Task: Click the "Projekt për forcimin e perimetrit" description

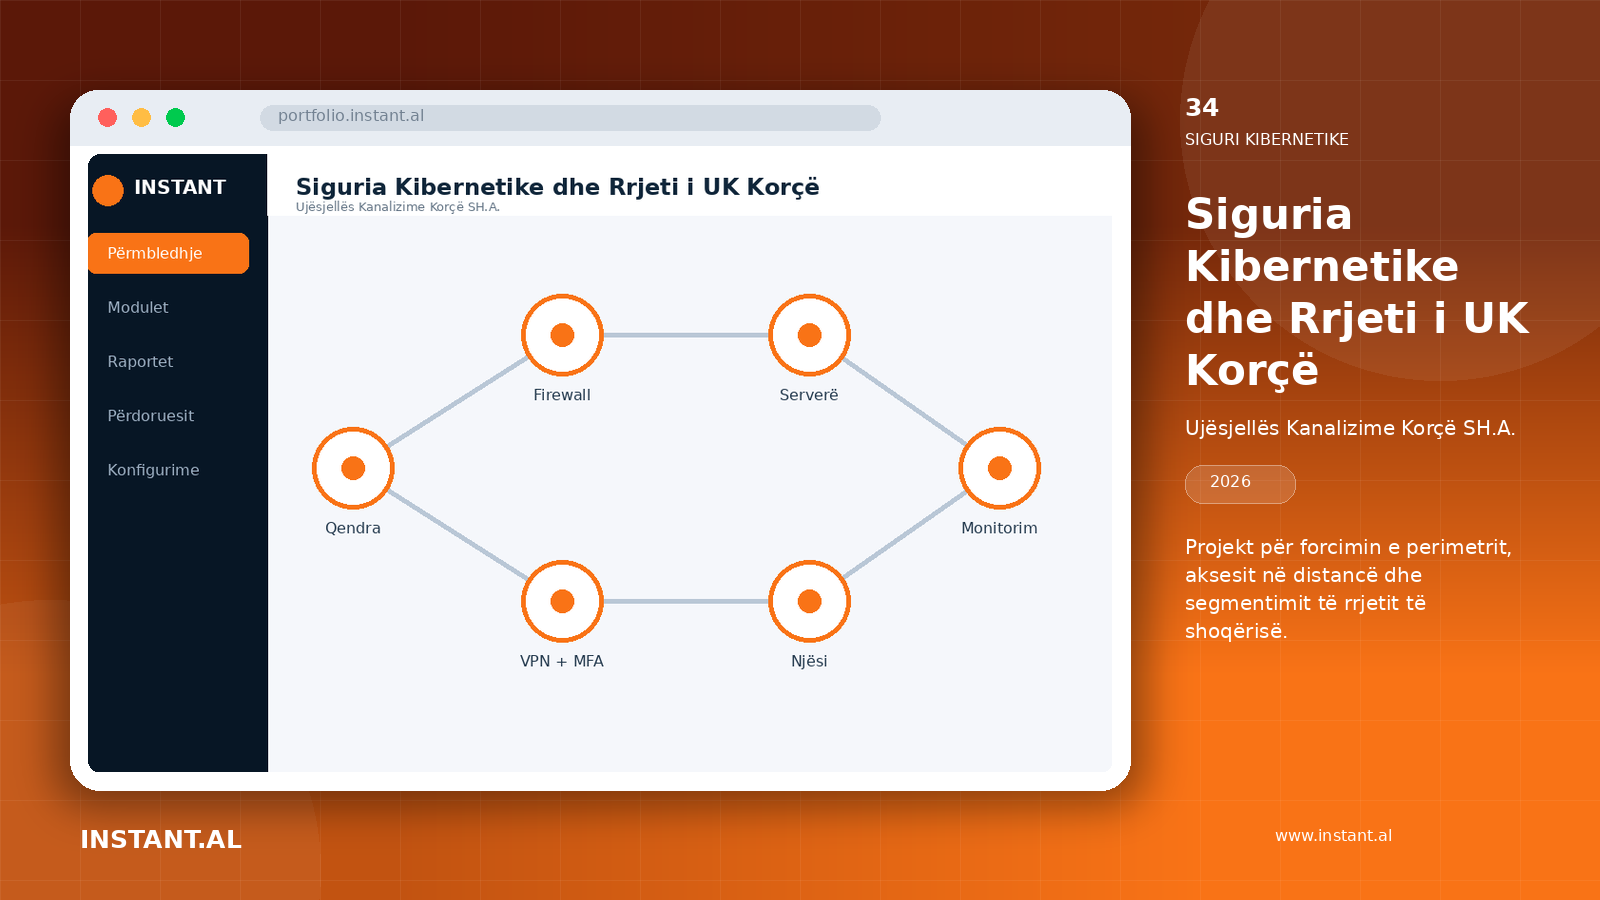Action: (x=1348, y=589)
